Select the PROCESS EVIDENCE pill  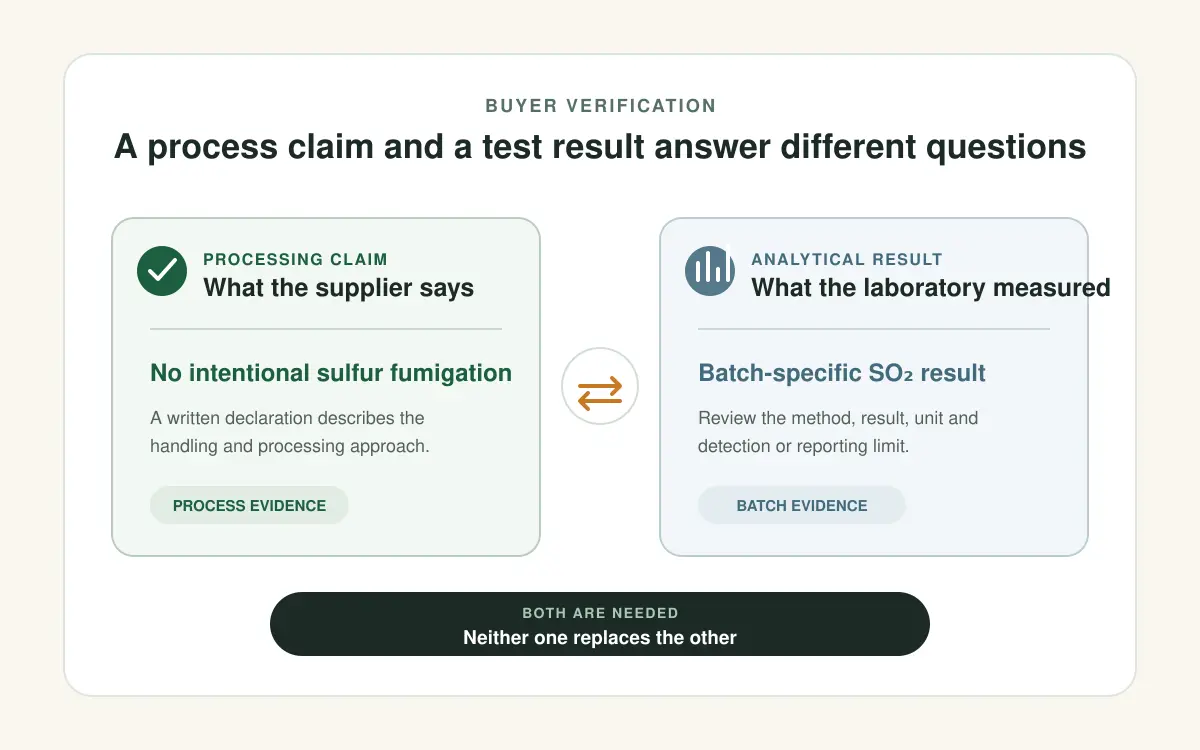pos(249,505)
